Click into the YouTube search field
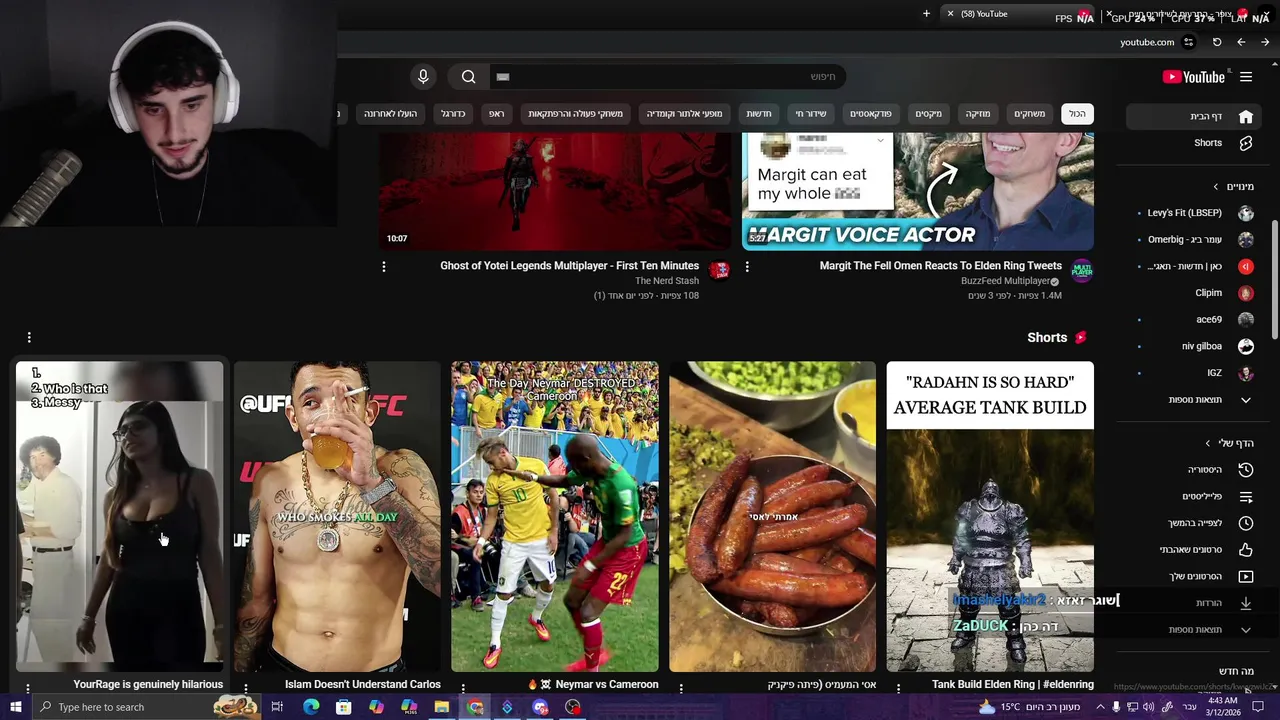Screen dimensions: 1280x720 click(670, 77)
